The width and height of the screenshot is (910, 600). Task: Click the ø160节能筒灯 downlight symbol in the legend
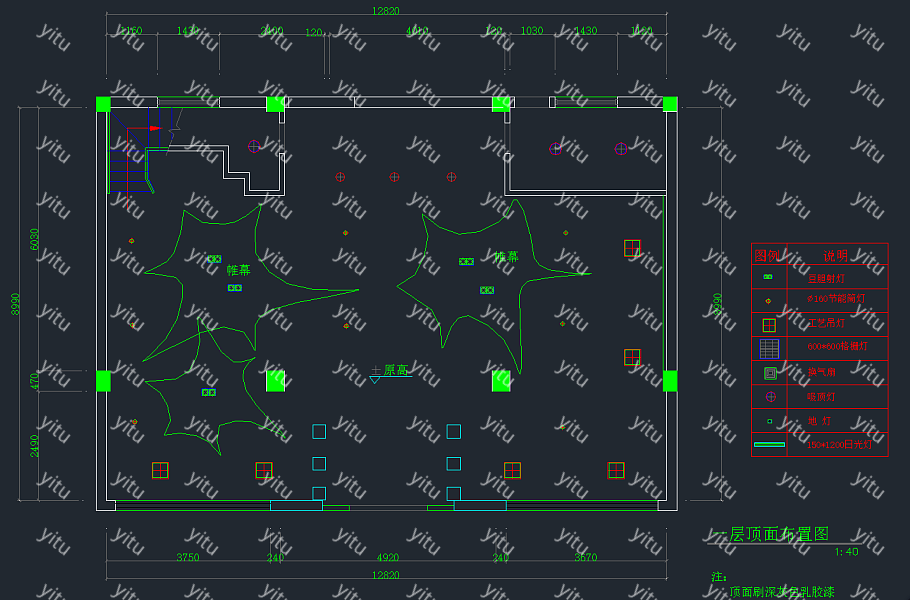768,301
